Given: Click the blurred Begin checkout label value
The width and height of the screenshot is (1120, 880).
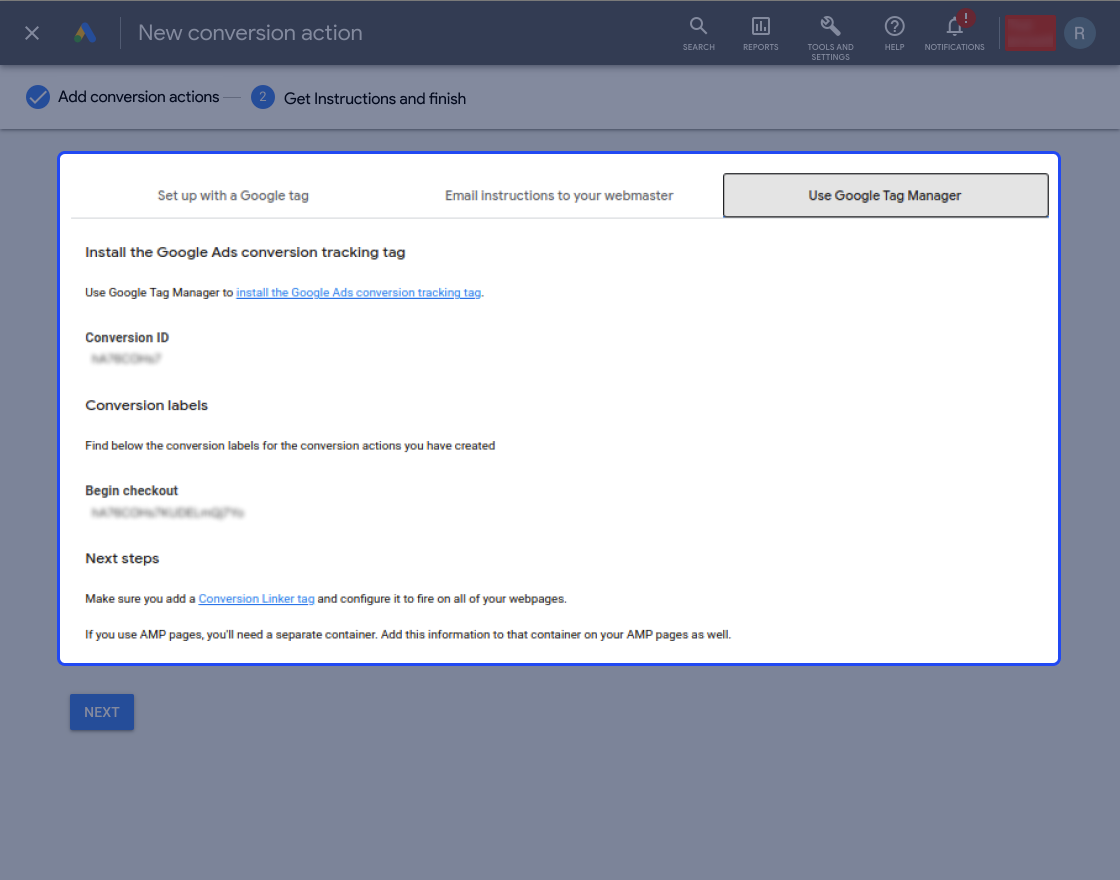Looking at the screenshot, I should click(168, 512).
